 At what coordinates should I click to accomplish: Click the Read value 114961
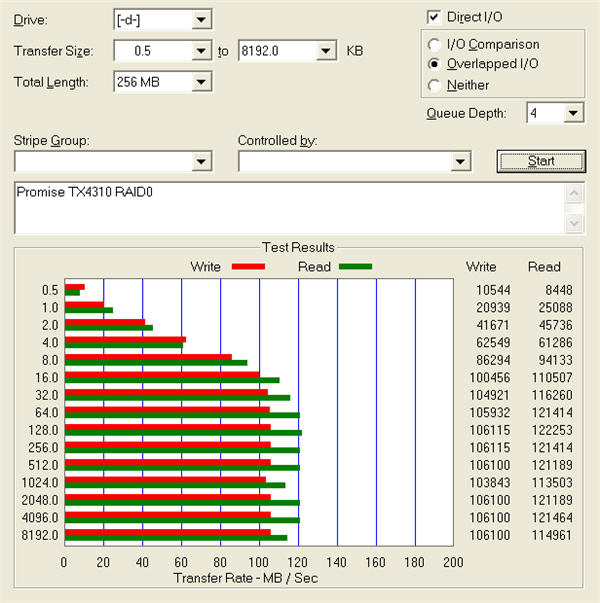coord(552,535)
